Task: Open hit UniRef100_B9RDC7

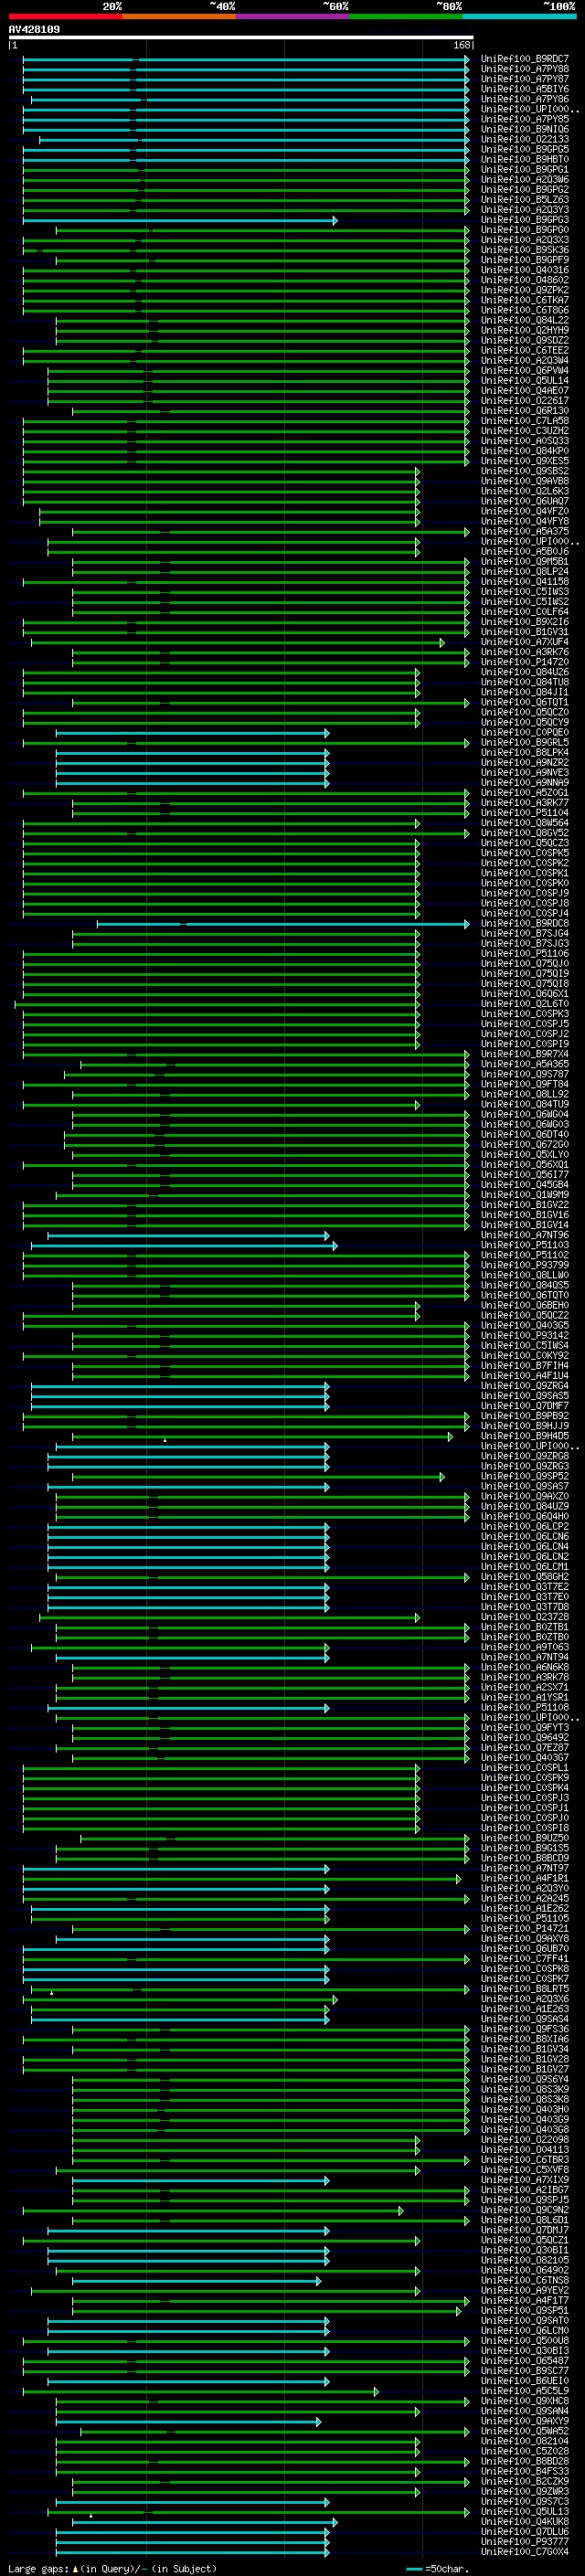Action: click(x=525, y=59)
